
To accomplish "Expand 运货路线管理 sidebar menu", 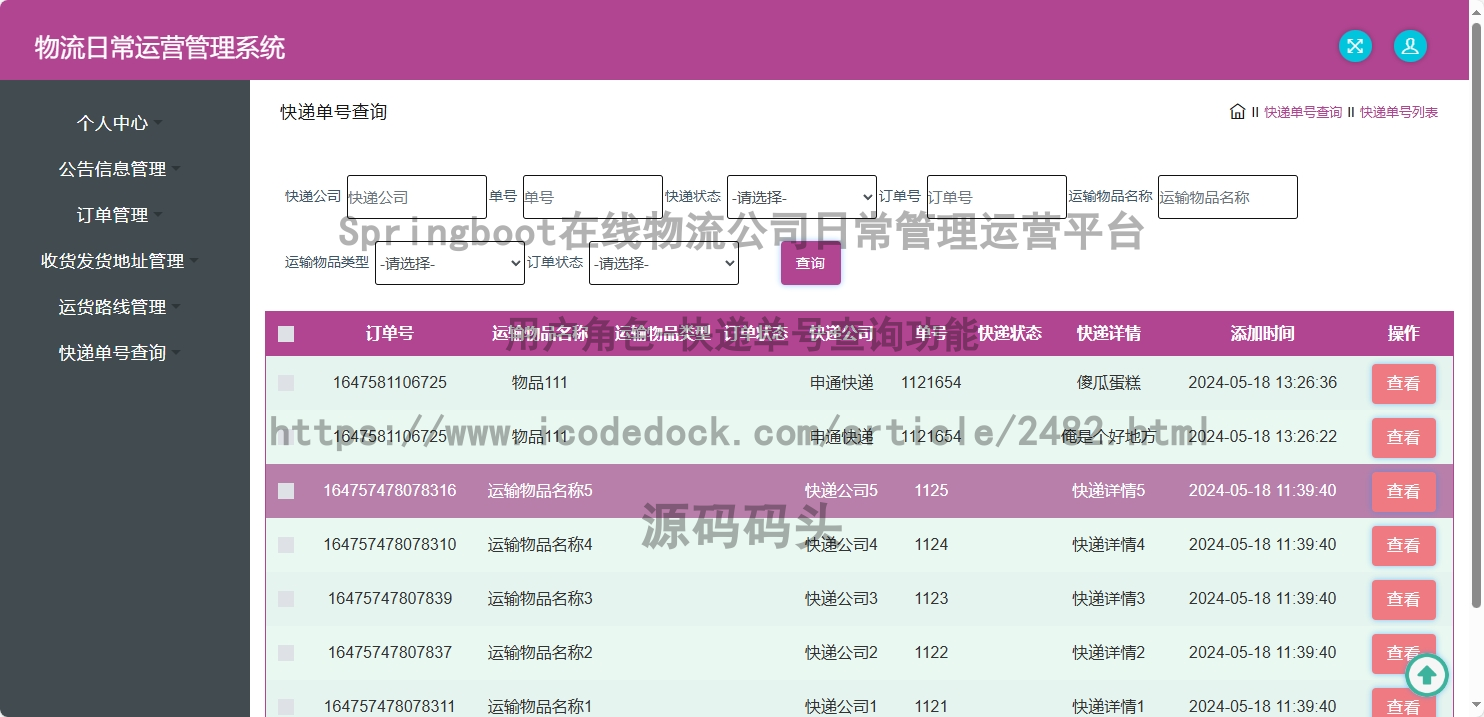I will [x=119, y=307].
